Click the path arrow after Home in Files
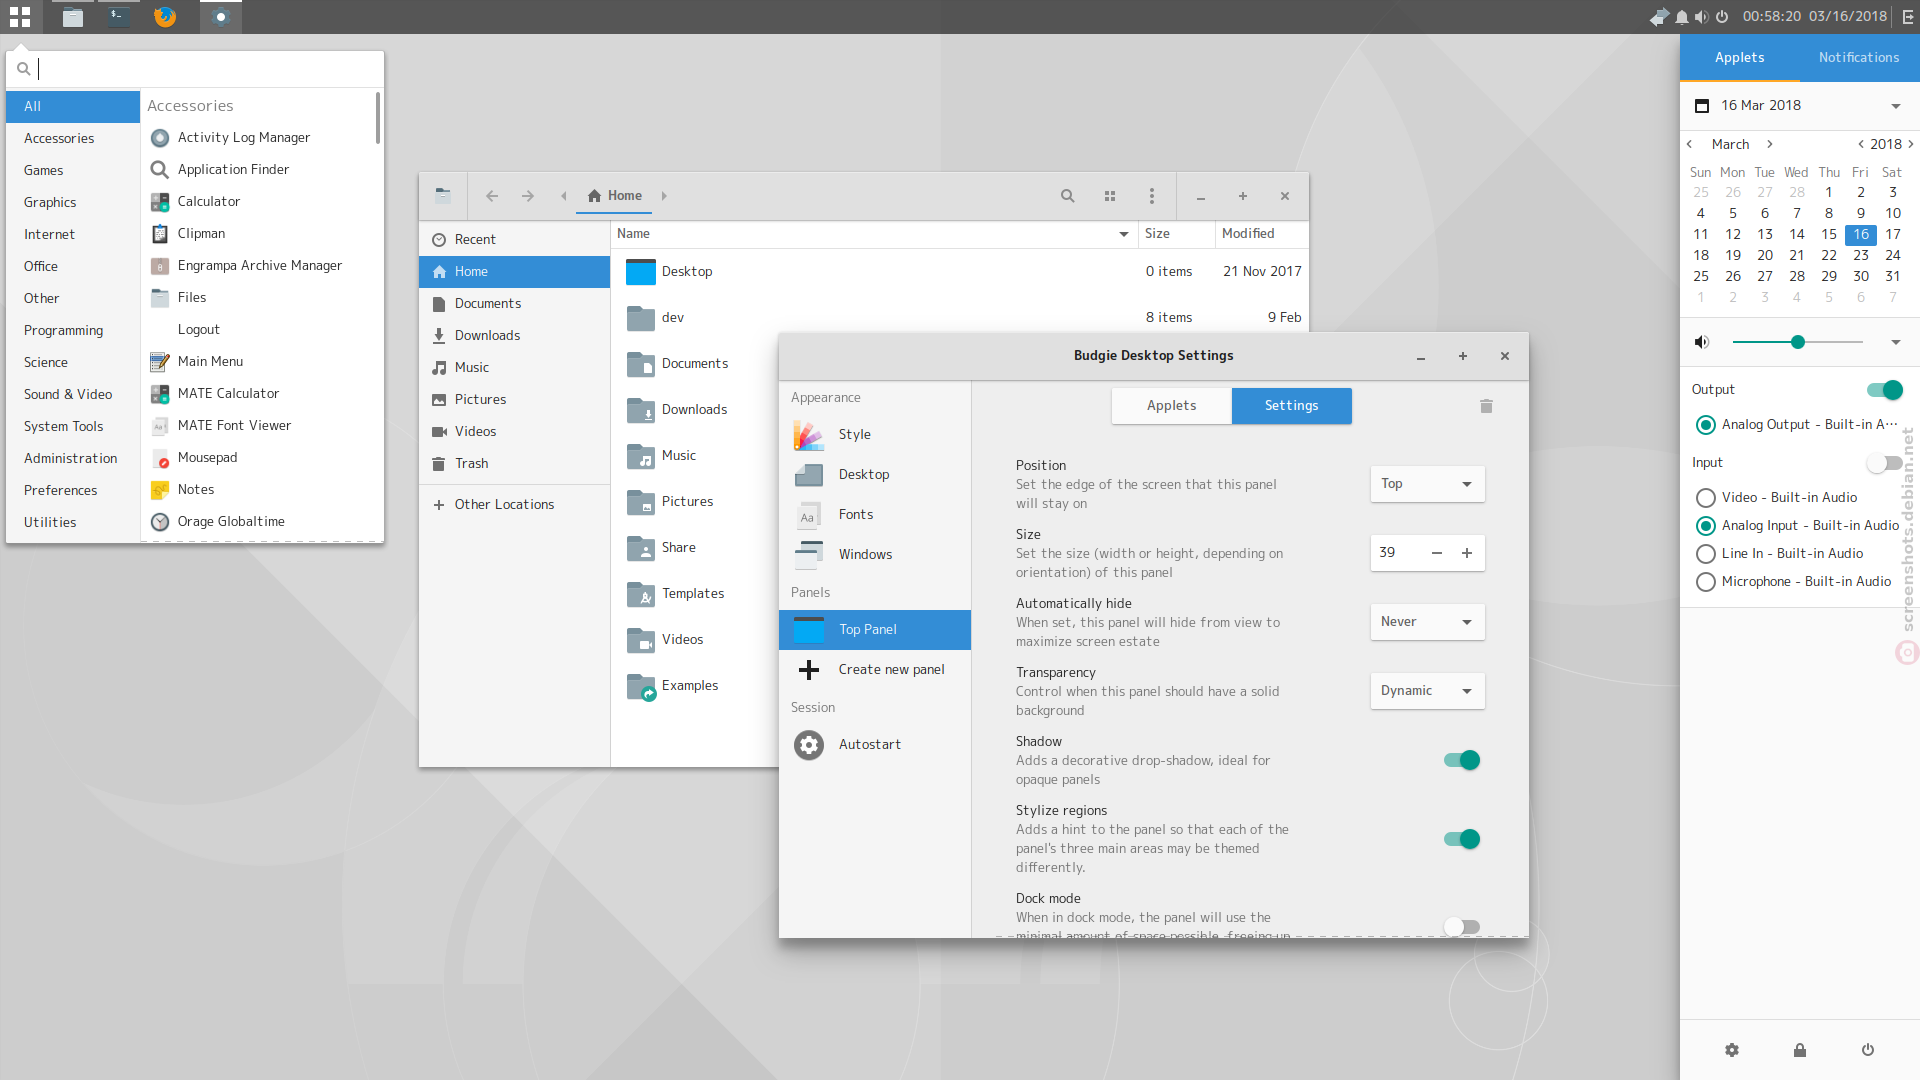1920x1080 pixels. pyautogui.click(x=664, y=196)
